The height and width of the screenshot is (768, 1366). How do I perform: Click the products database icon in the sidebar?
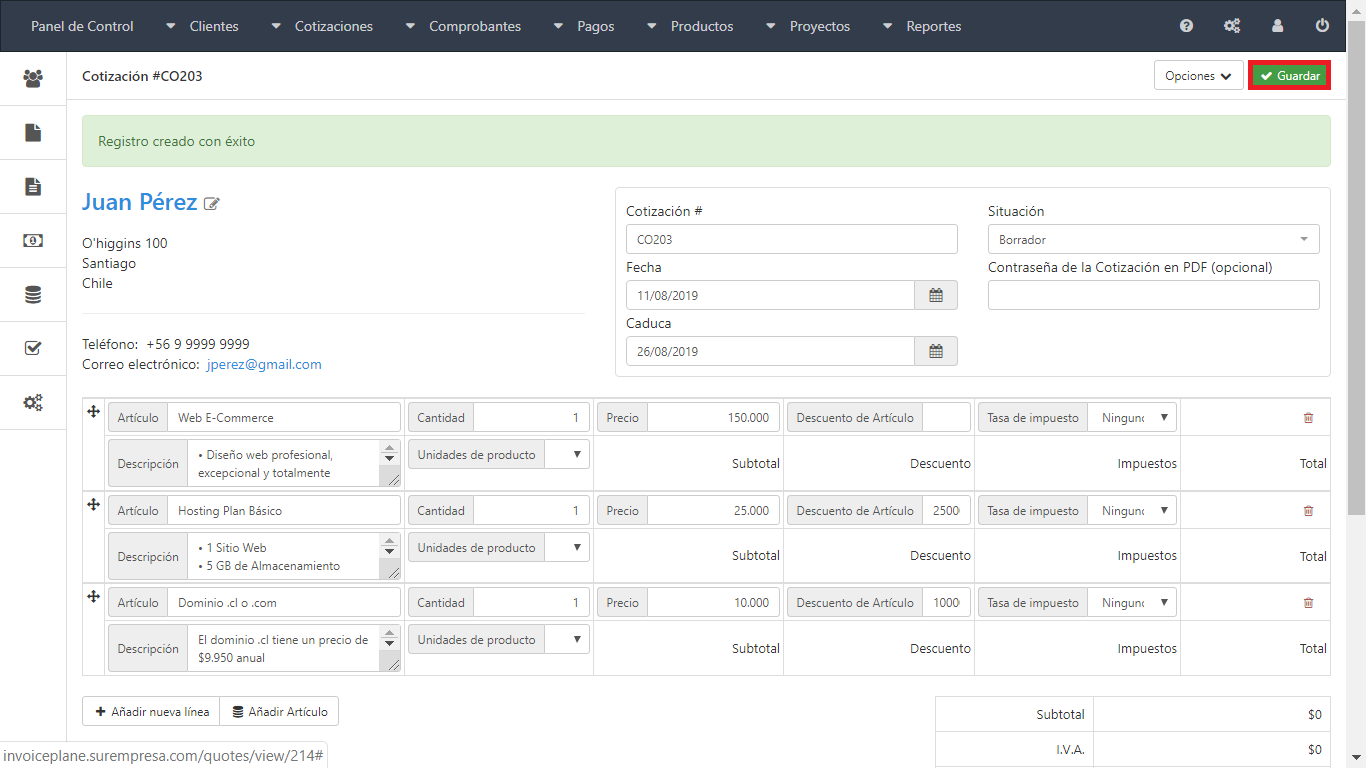coord(33,295)
